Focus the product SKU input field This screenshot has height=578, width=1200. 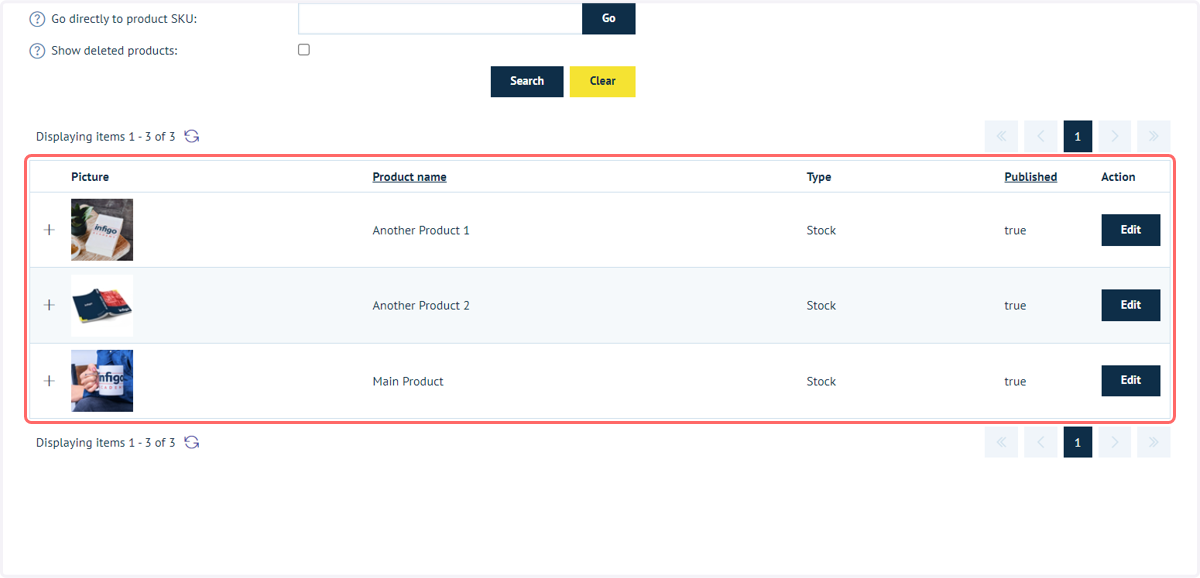440,18
